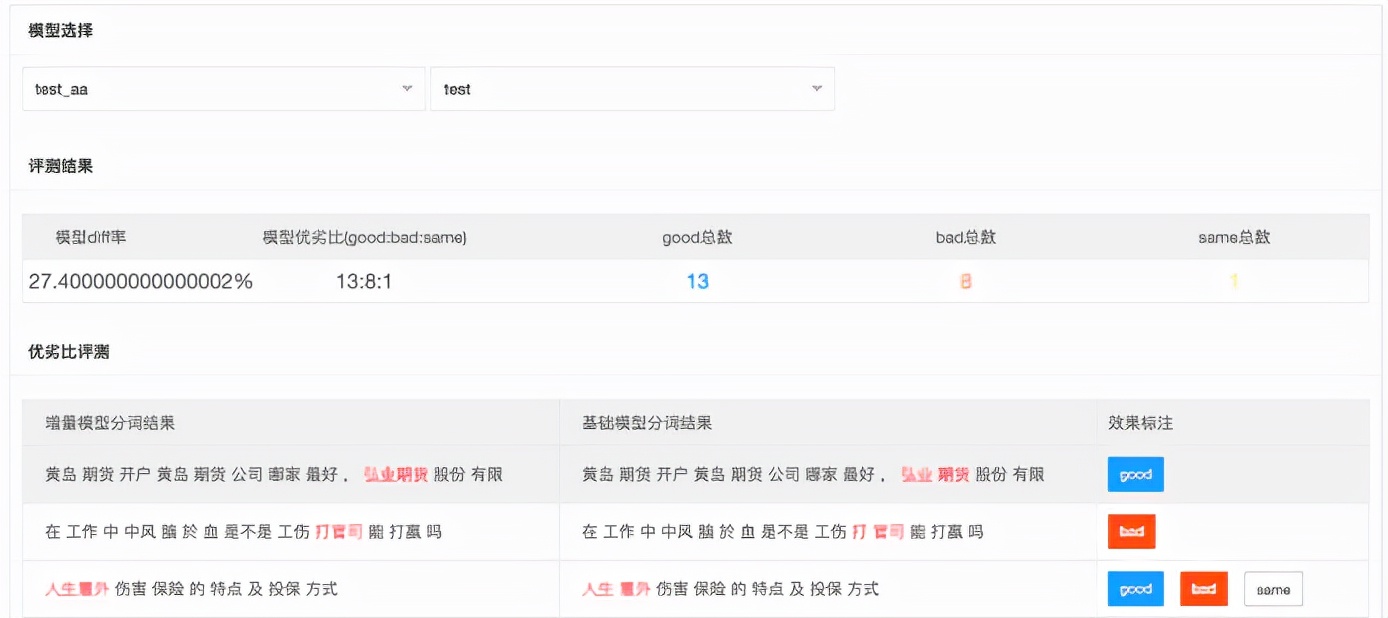The width and height of the screenshot is (1388, 618).
Task: Open the dropdown arrow beside test_aa
Action: pyautogui.click(x=408, y=88)
